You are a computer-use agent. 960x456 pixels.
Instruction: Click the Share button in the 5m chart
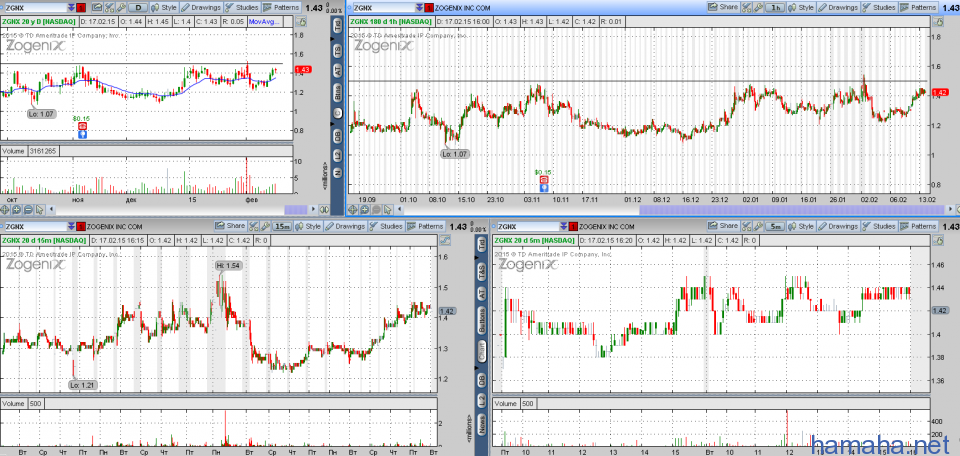[x=723, y=226]
